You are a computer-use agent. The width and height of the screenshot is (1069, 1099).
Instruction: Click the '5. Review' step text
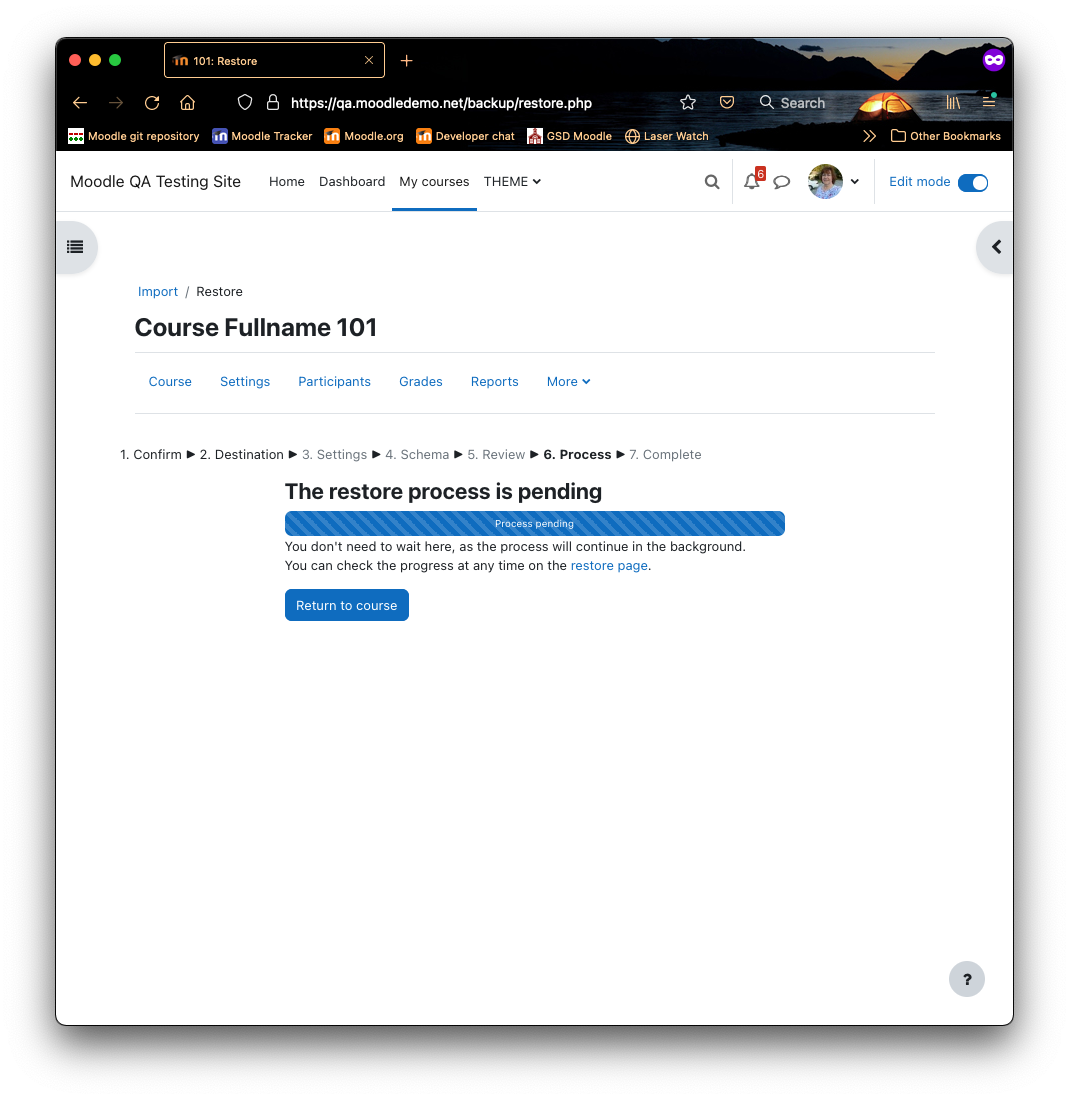[x=496, y=454]
